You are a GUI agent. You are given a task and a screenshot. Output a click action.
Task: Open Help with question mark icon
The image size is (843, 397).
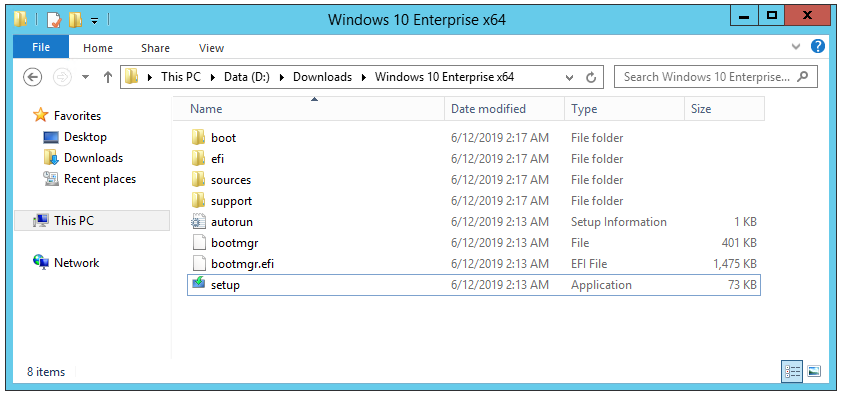(818, 46)
